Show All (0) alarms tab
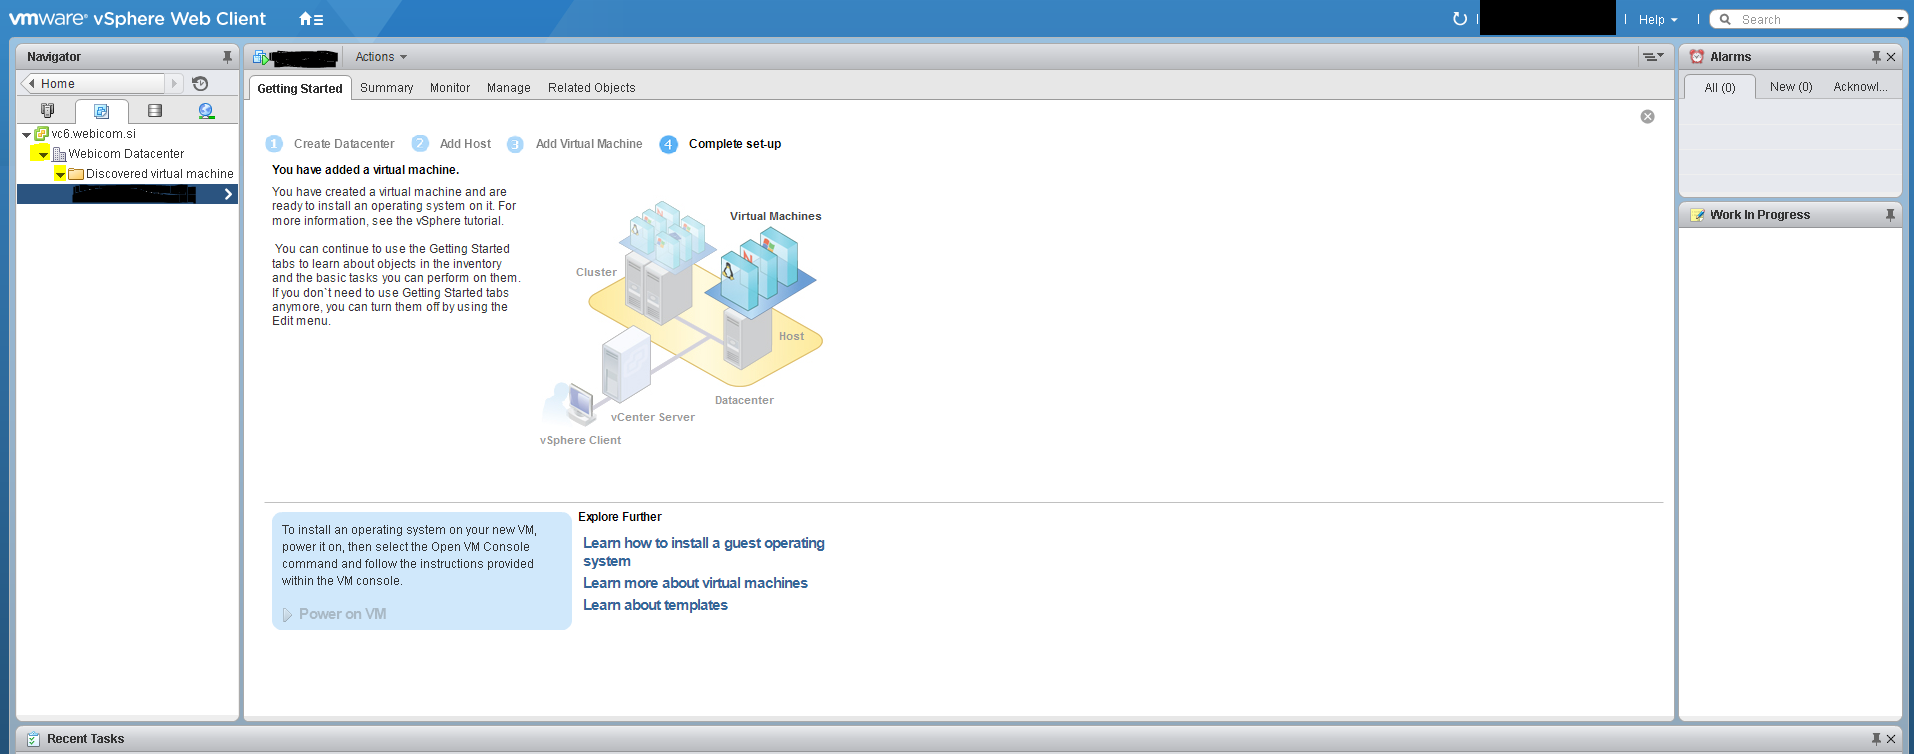 (1720, 87)
